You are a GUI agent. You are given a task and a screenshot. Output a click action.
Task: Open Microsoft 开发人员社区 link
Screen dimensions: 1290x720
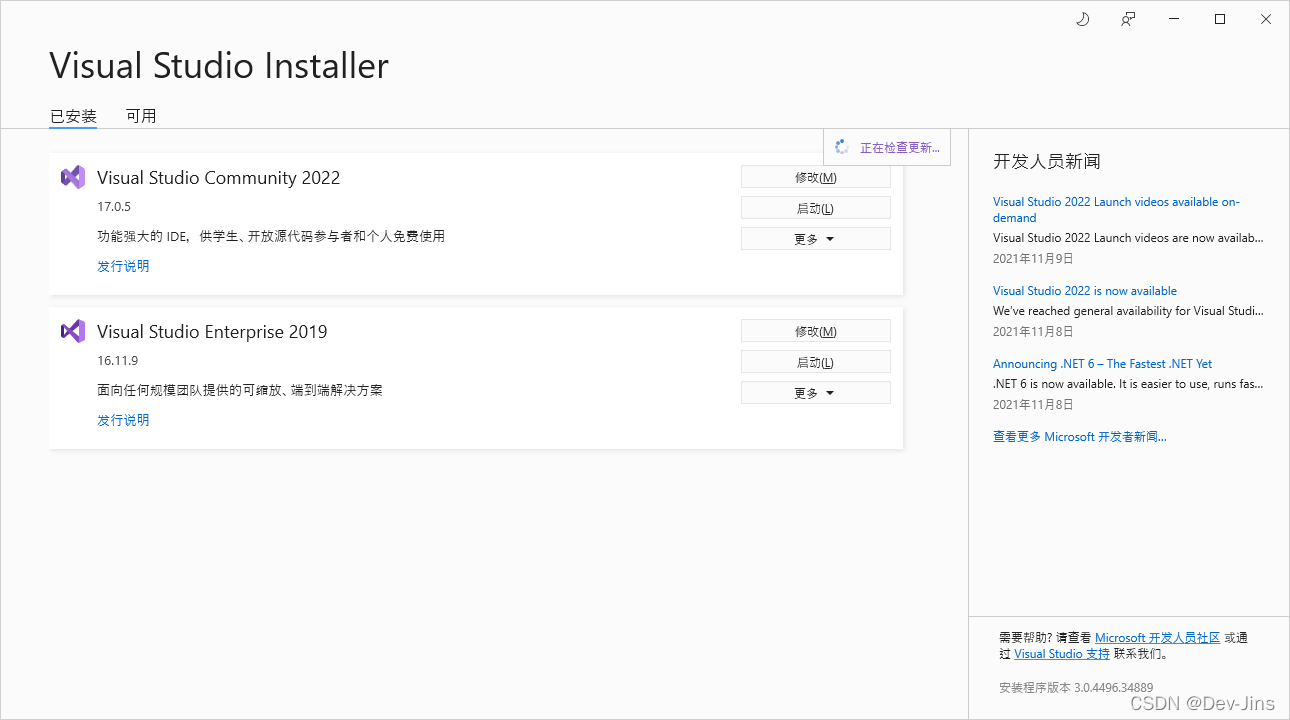(x=1157, y=638)
